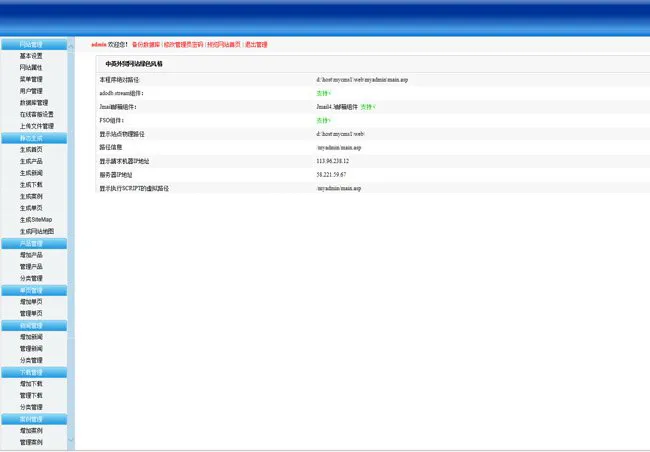The image size is (650, 452).
Task: Click 生成产品
Action: [x=31, y=161]
